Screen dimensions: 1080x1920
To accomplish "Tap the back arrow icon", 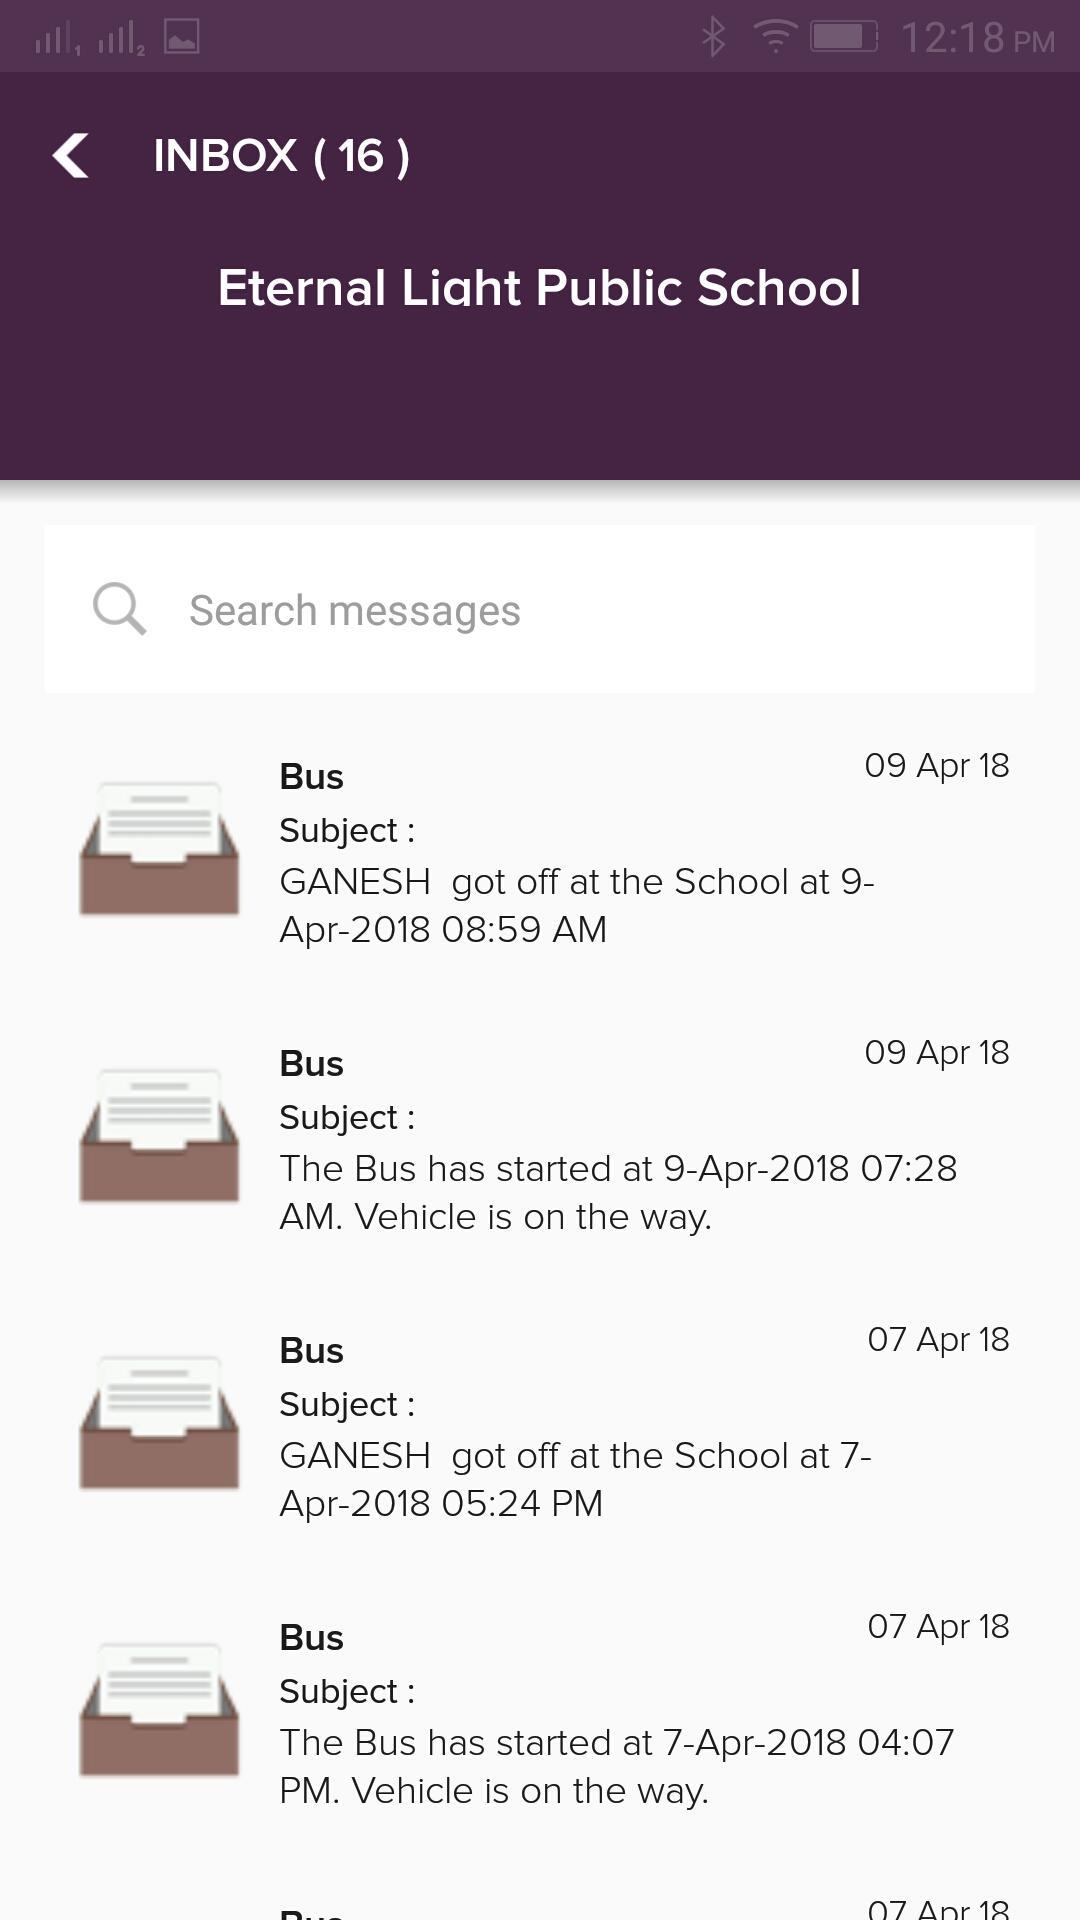I will pos(71,156).
